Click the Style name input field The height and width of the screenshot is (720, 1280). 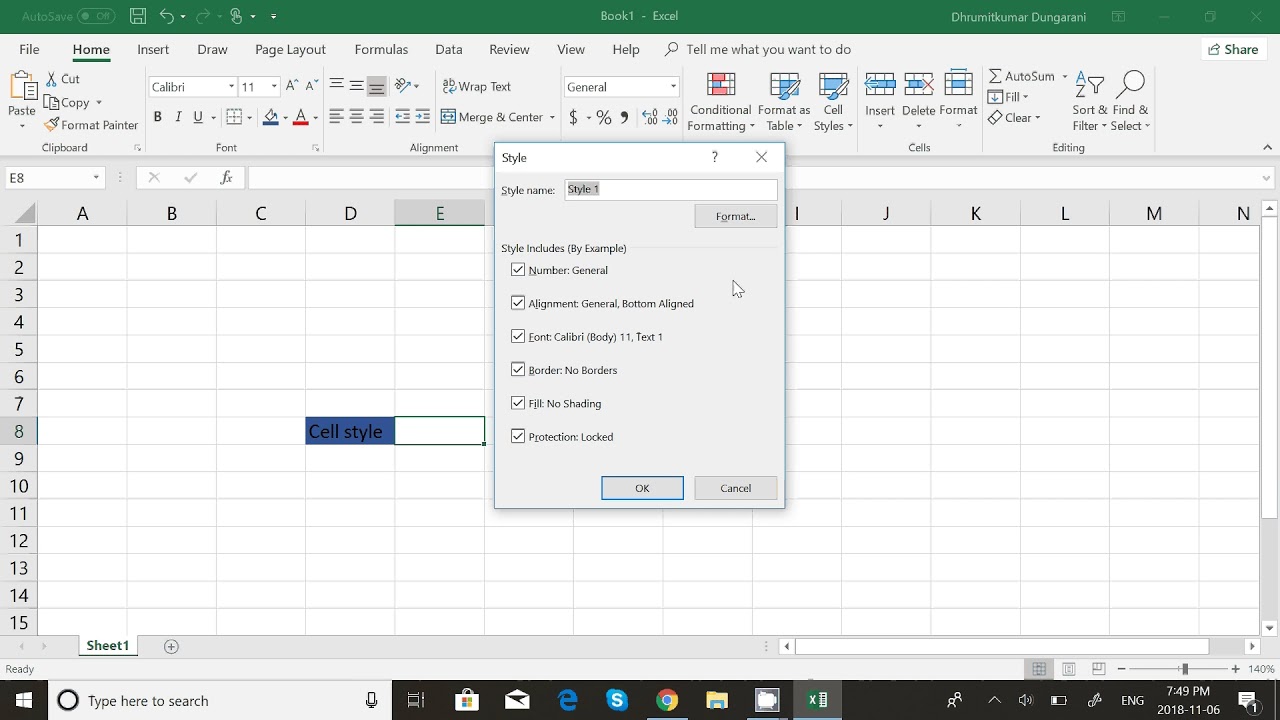tap(670, 189)
